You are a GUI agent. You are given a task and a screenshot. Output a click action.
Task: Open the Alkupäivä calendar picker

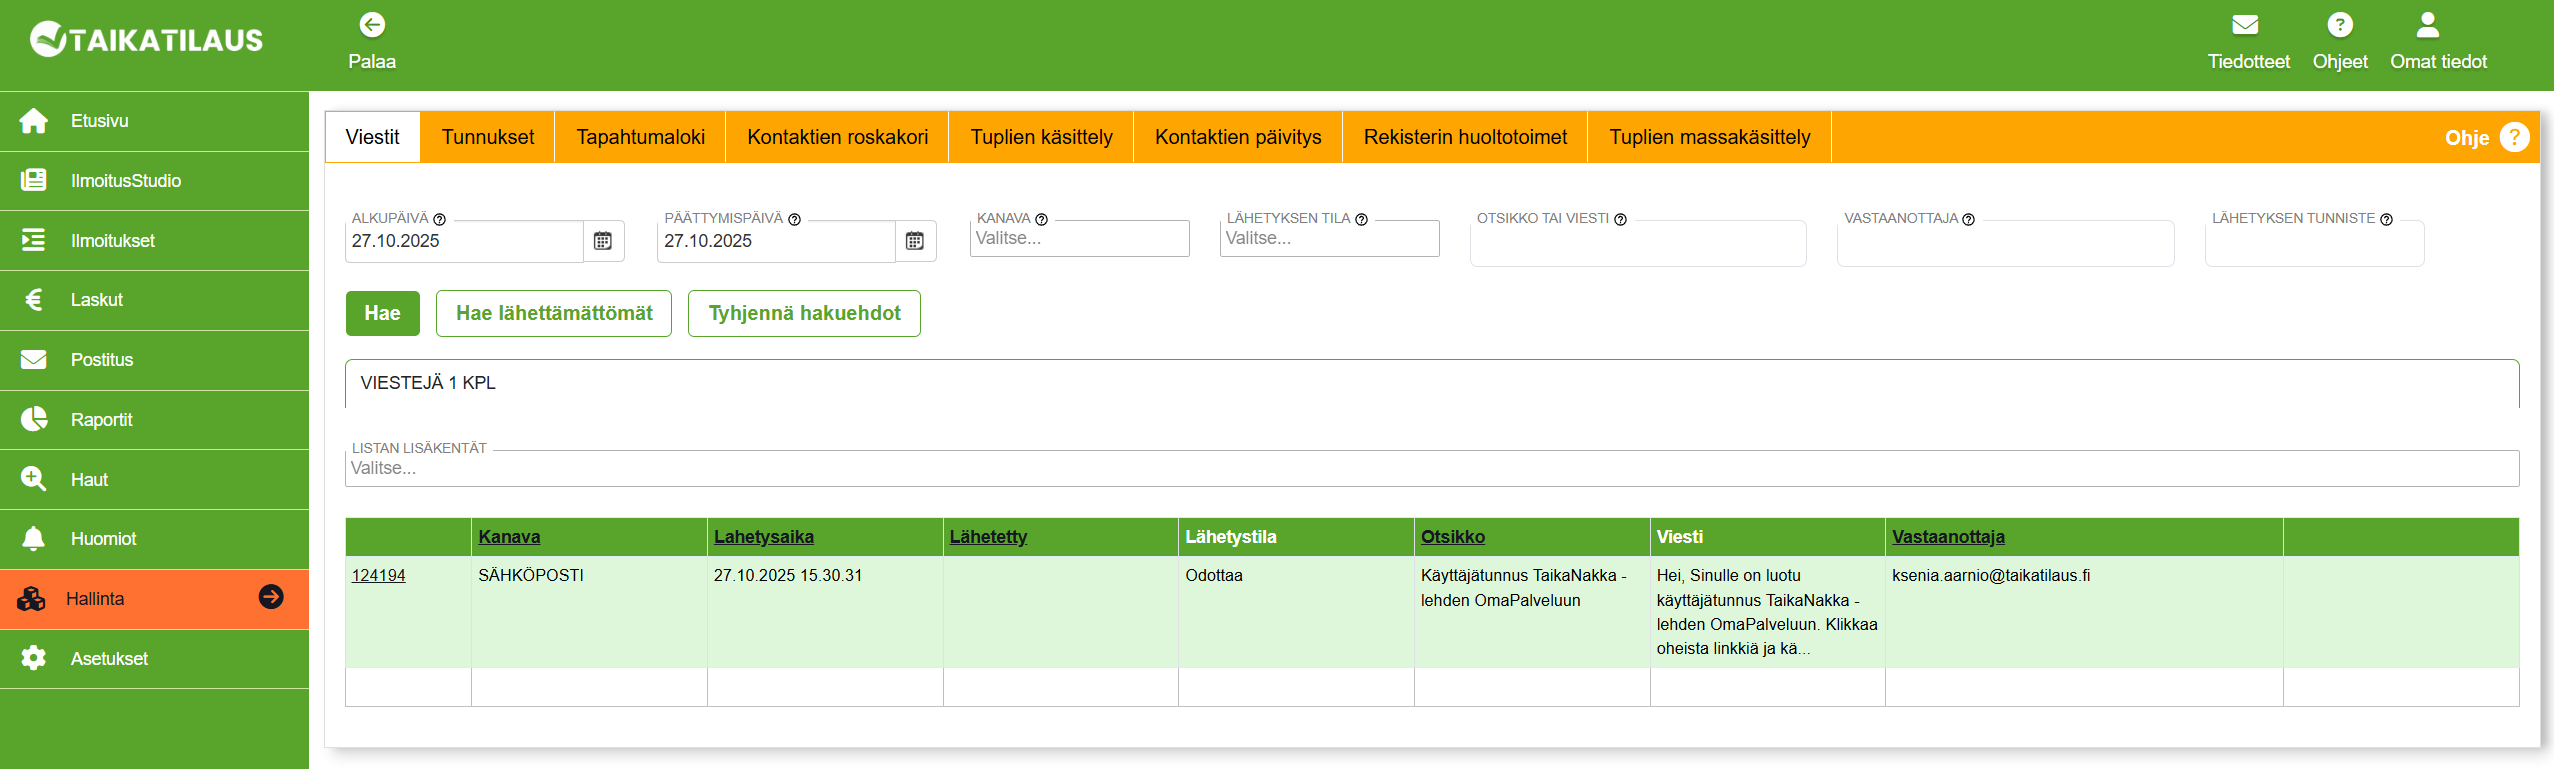pyautogui.click(x=603, y=241)
